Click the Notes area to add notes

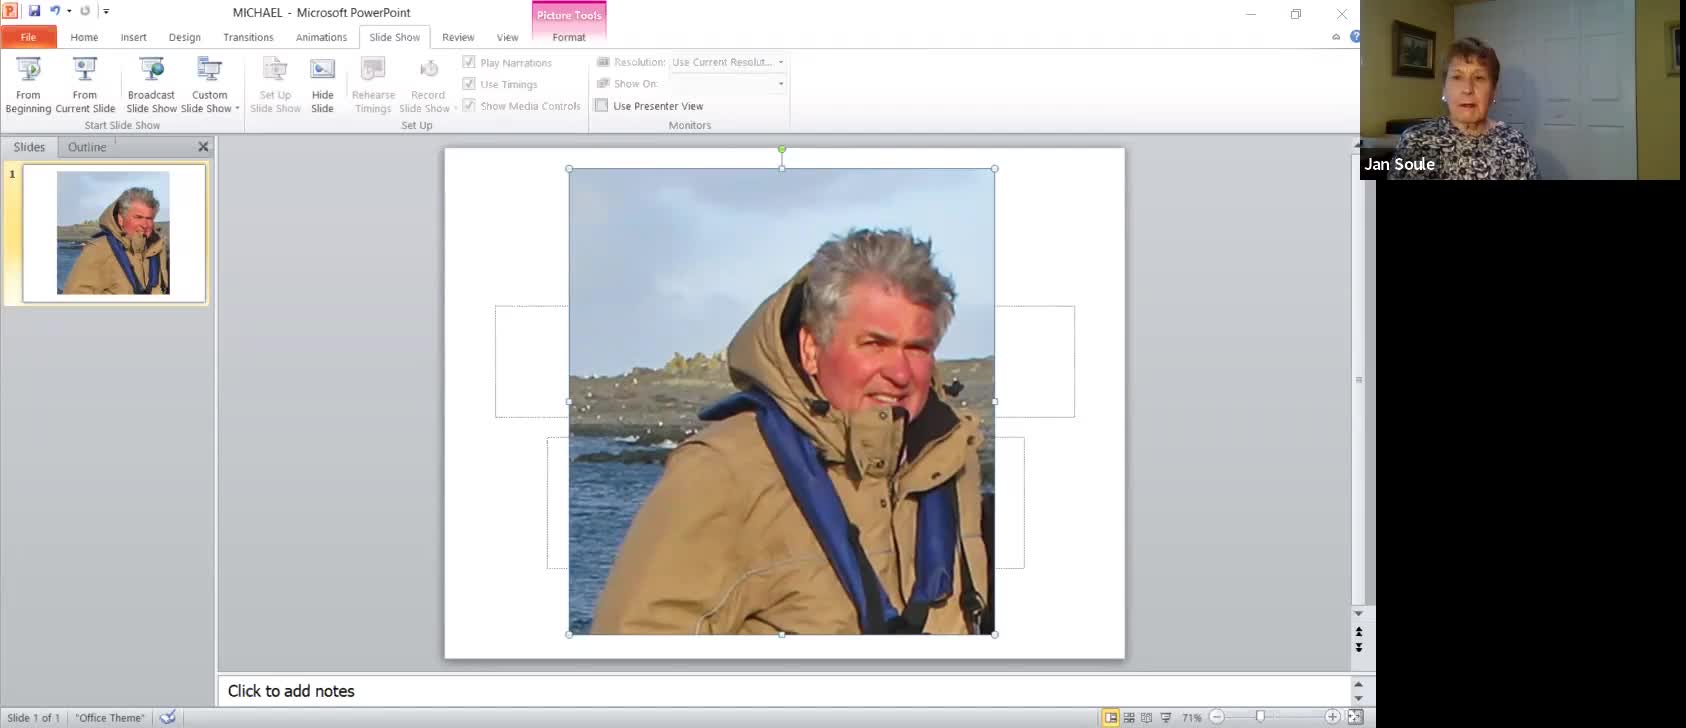pos(784,691)
